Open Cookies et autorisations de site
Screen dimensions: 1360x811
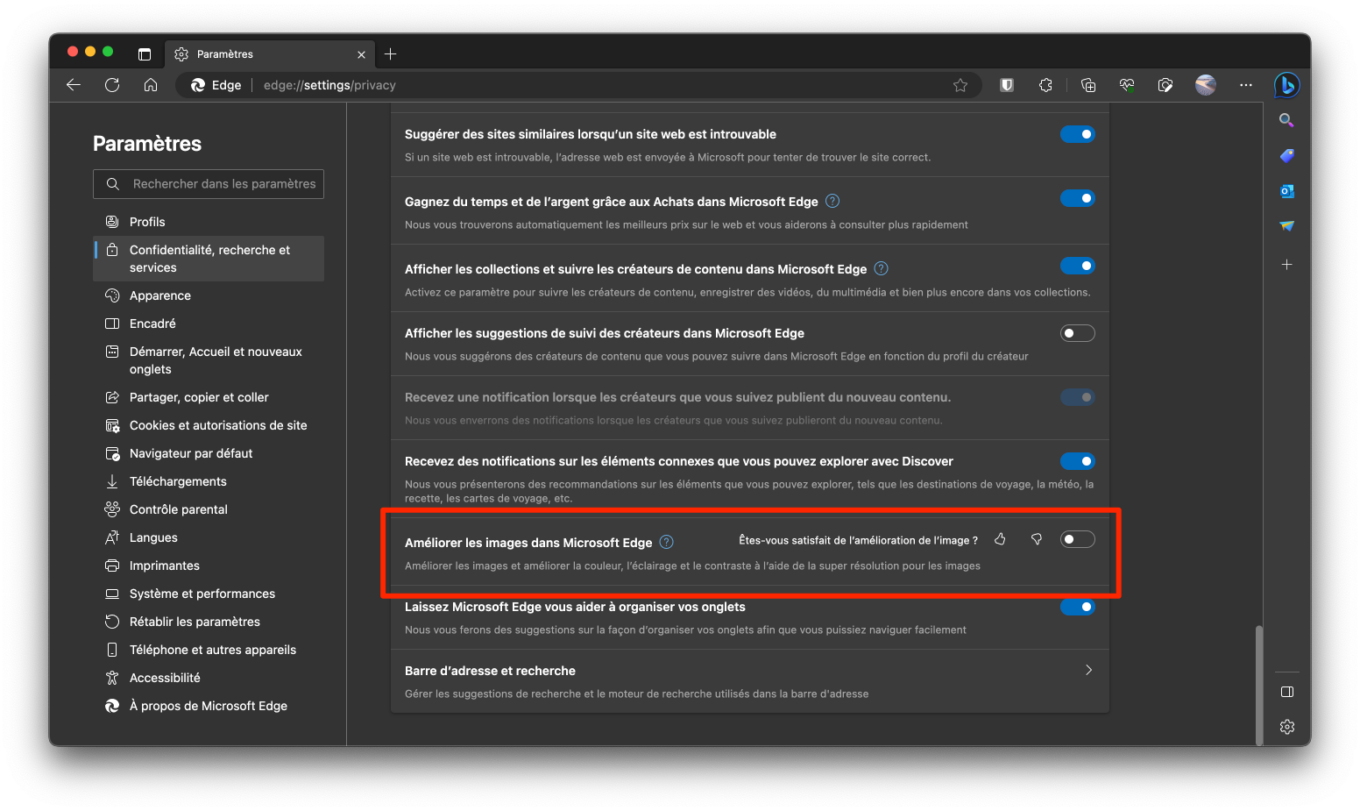[x=208, y=425]
